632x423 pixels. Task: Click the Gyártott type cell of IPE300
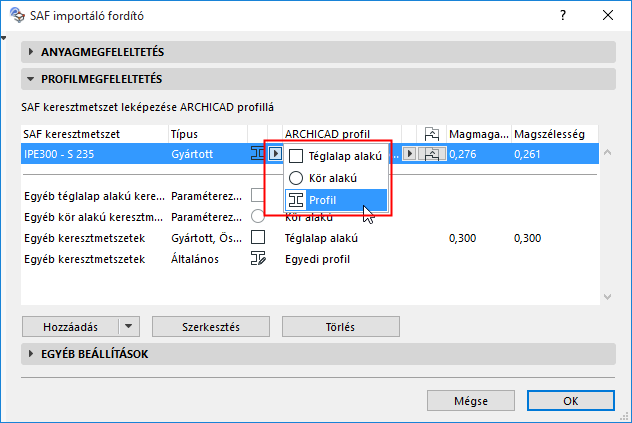192,154
